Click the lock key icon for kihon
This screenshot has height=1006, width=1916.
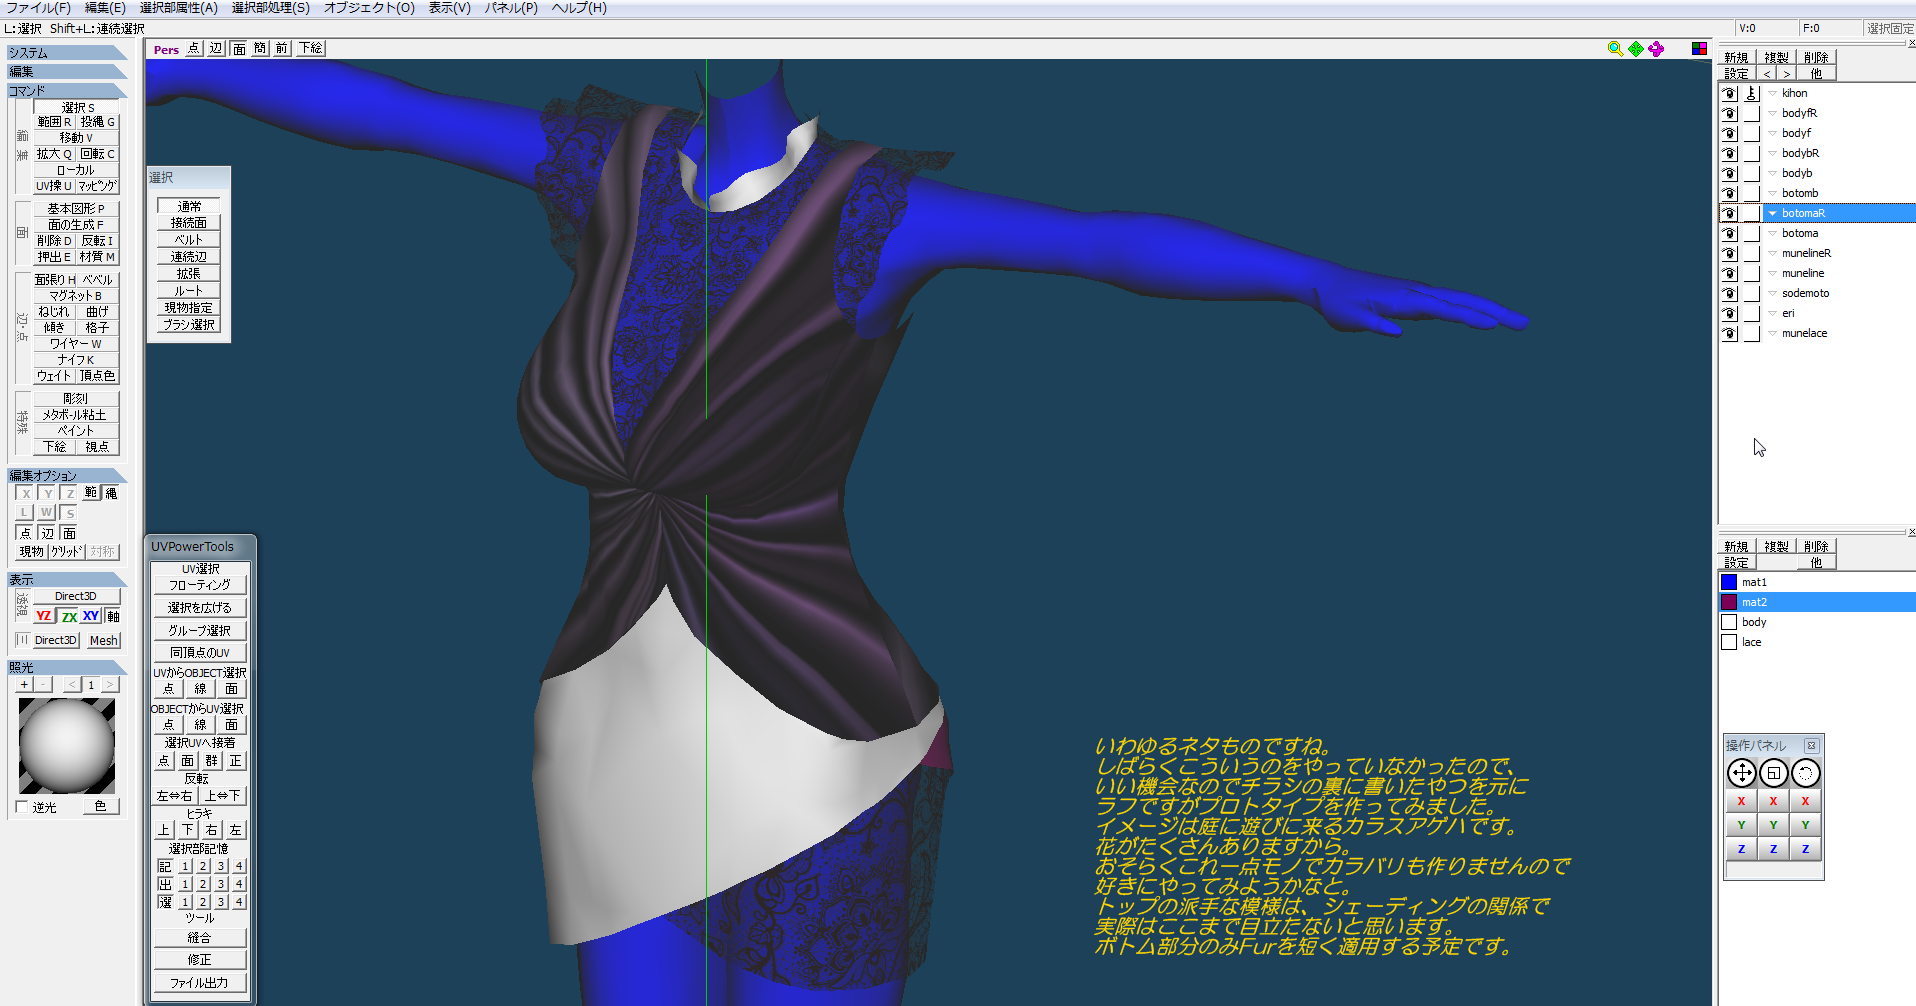click(1751, 93)
